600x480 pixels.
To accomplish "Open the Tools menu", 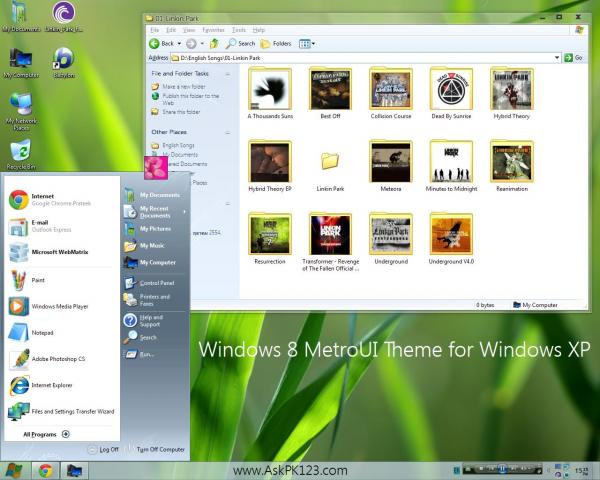I will 239,30.
